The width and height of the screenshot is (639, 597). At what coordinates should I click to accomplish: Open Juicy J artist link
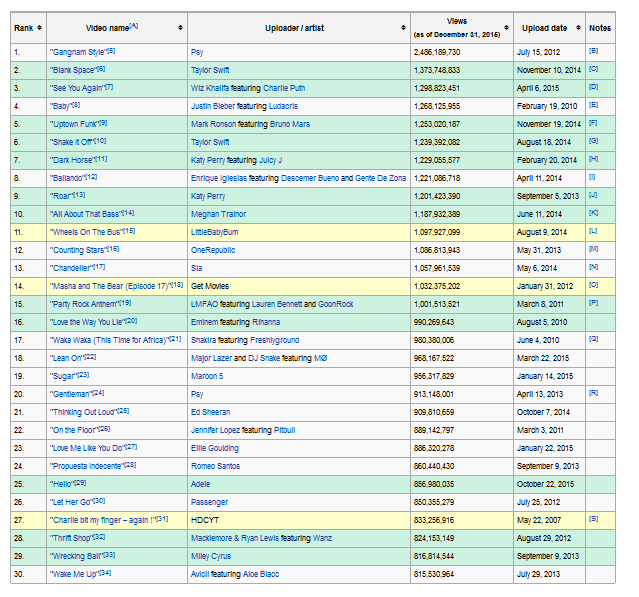point(270,160)
